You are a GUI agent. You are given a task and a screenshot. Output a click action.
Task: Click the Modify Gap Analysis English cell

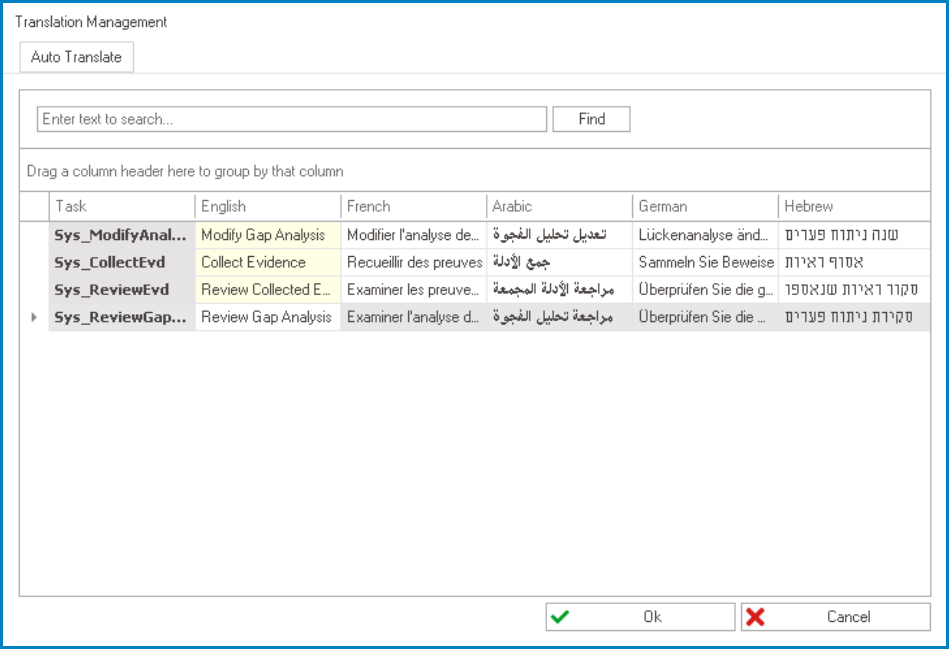pos(266,234)
